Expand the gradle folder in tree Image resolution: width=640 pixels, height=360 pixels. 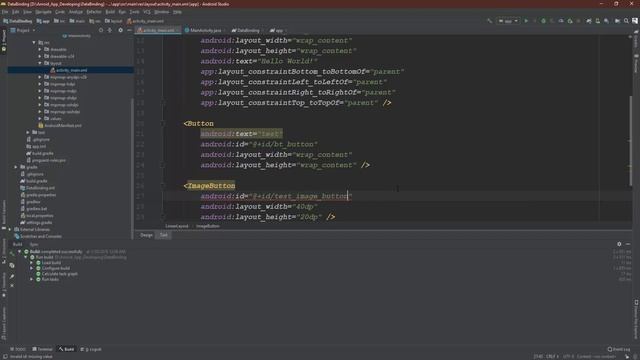point(16,167)
